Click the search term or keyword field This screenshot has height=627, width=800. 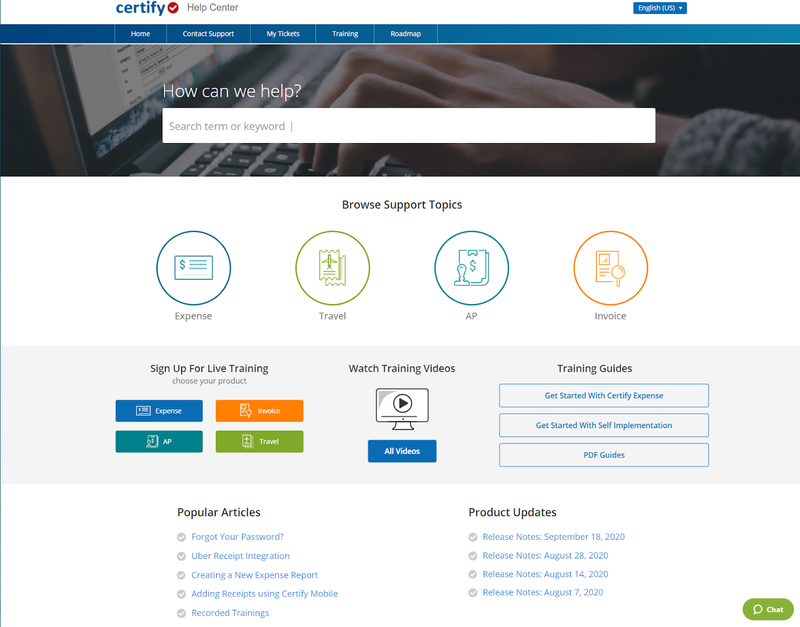coord(409,126)
